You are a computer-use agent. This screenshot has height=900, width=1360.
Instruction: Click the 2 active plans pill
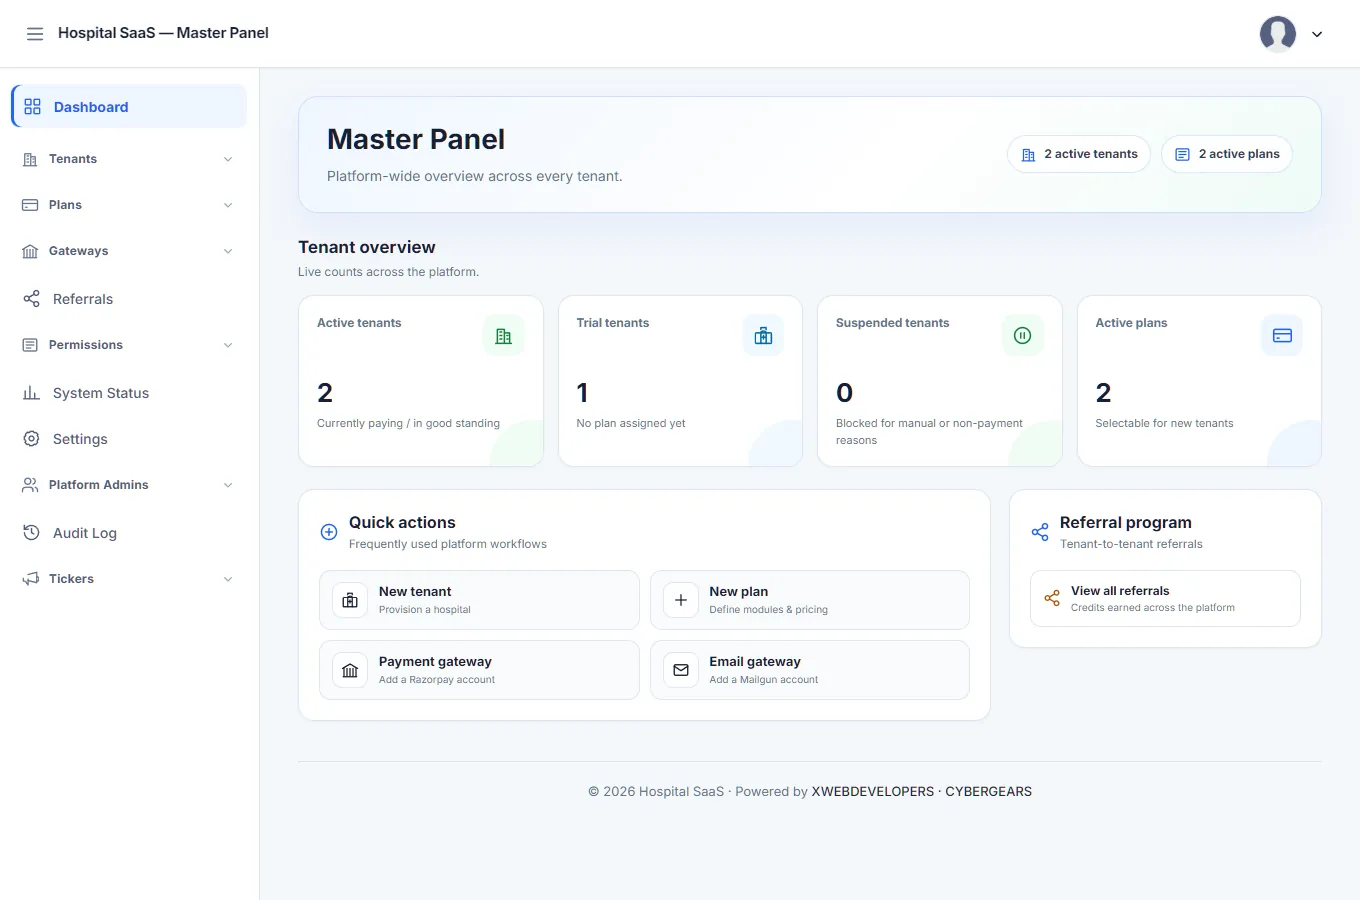coord(1227,154)
